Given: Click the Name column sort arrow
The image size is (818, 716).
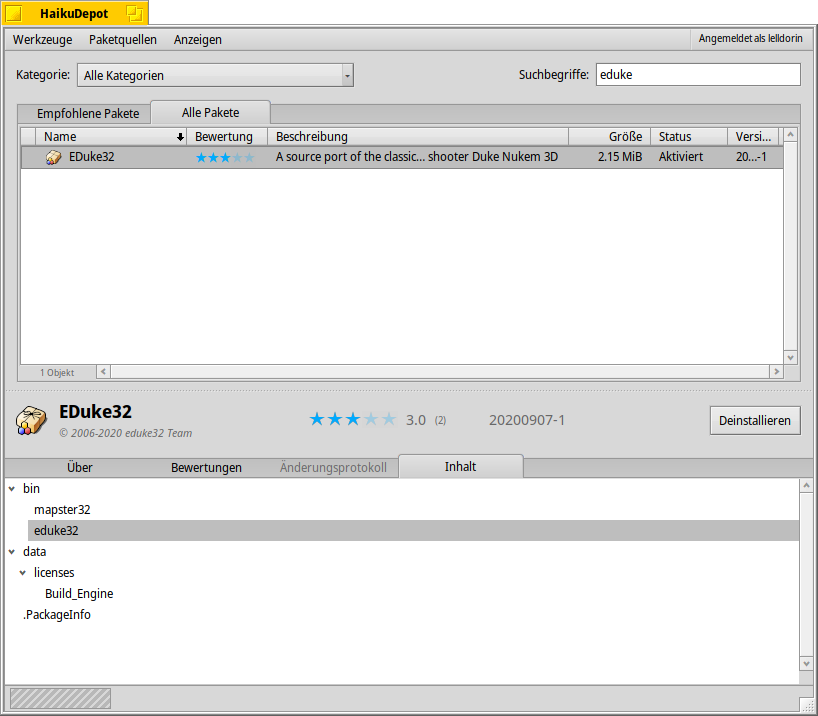Looking at the screenshot, I should [x=180, y=137].
